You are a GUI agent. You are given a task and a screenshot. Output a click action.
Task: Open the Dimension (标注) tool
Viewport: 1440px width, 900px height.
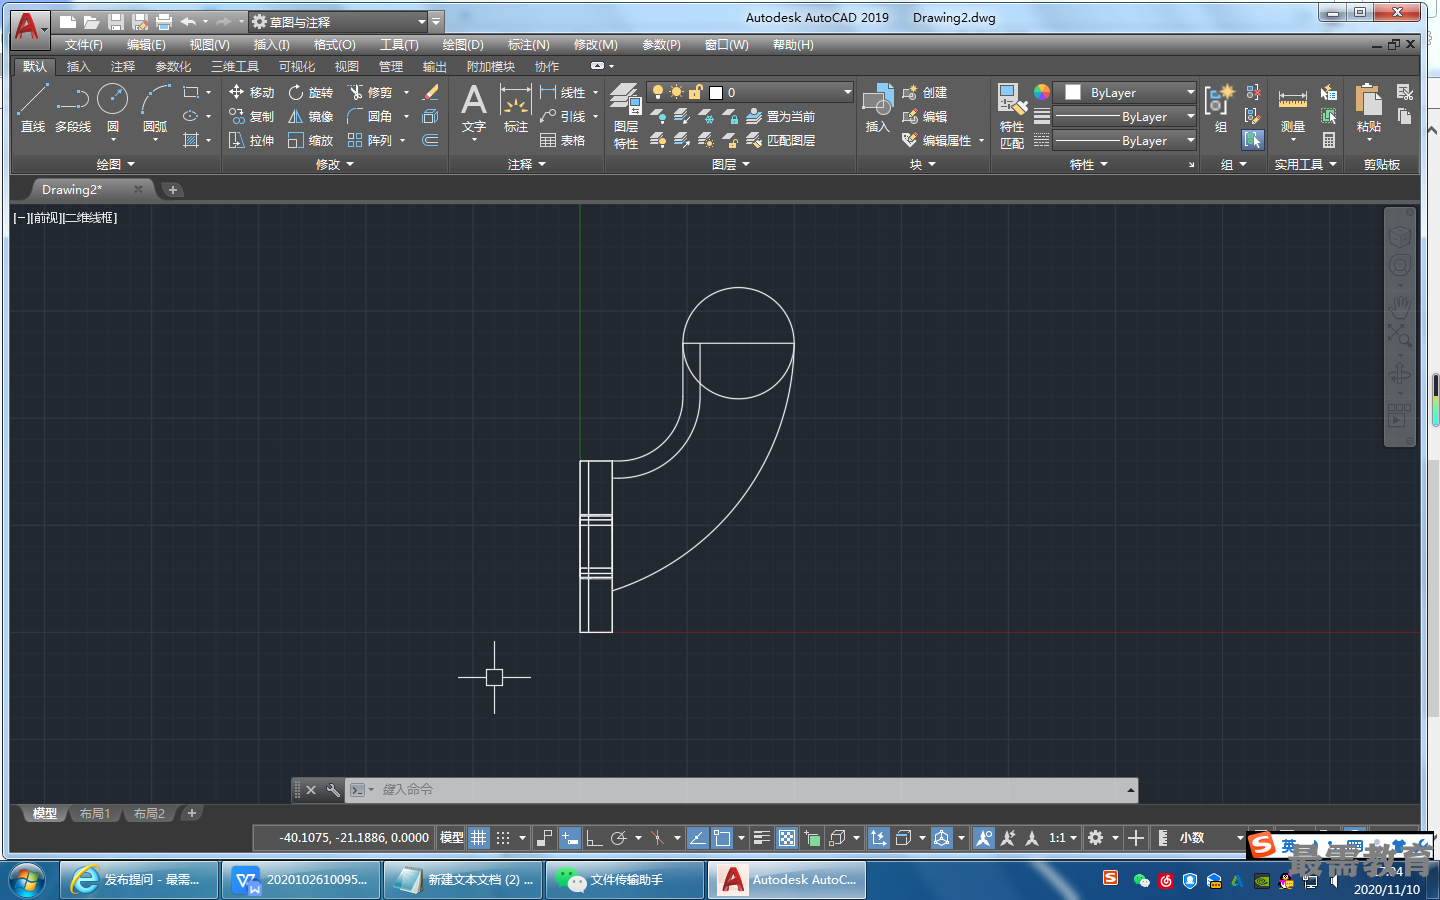pyautogui.click(x=515, y=108)
